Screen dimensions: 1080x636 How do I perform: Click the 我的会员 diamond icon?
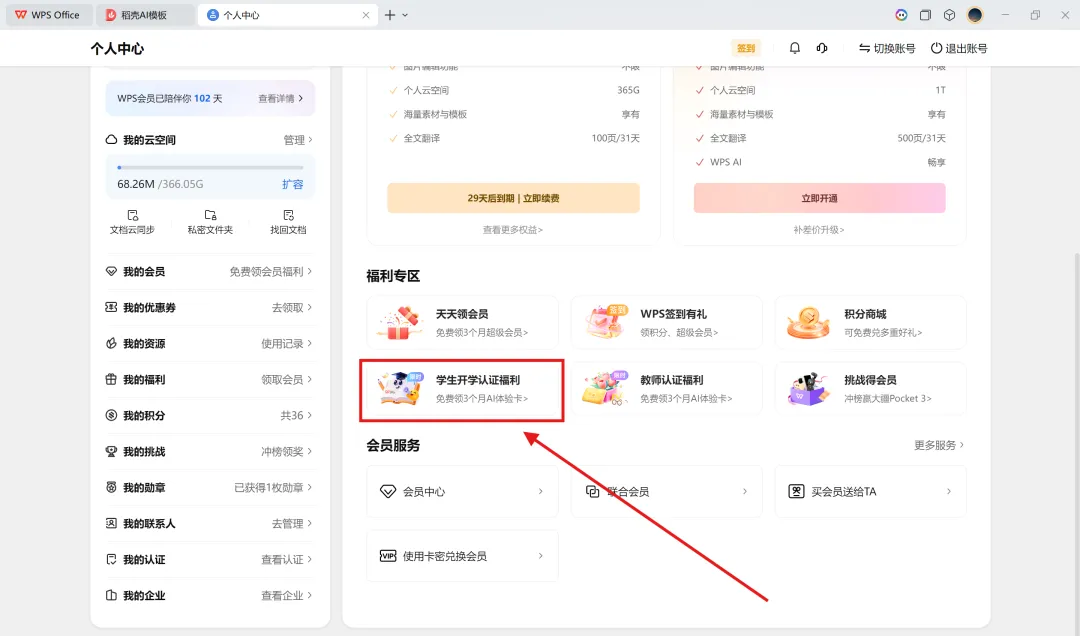[x=111, y=271]
